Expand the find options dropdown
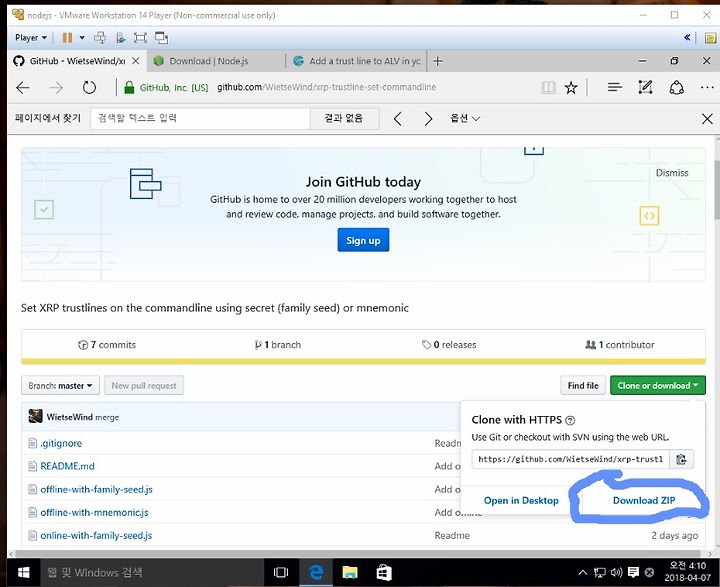The width and height of the screenshot is (720, 587). [465, 119]
